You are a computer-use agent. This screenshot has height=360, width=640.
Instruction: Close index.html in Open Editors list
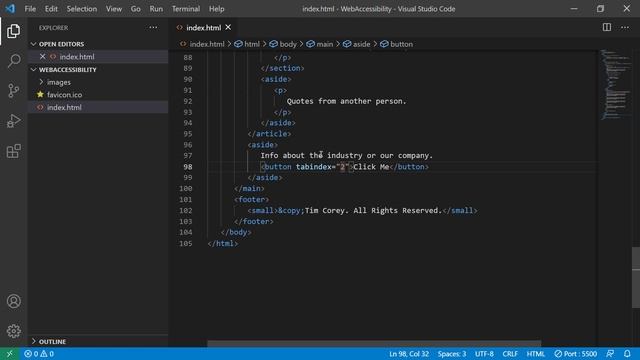[42, 56]
